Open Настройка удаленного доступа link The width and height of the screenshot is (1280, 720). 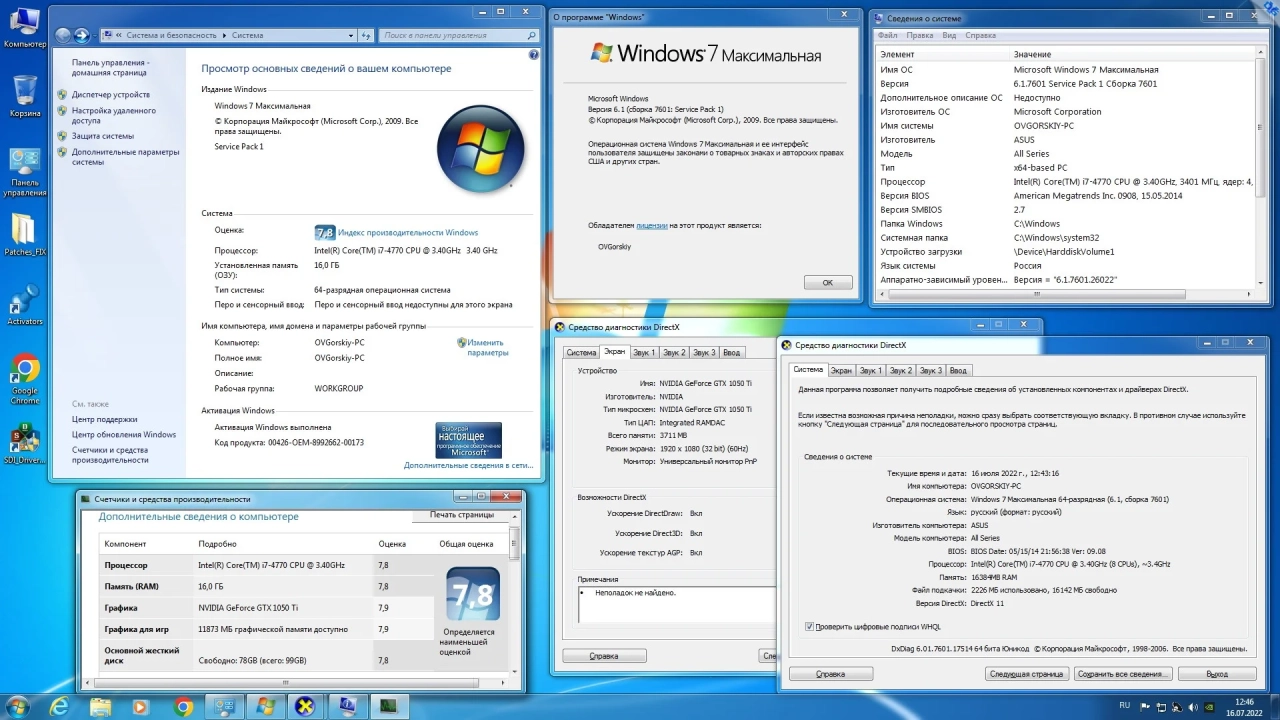113,115
